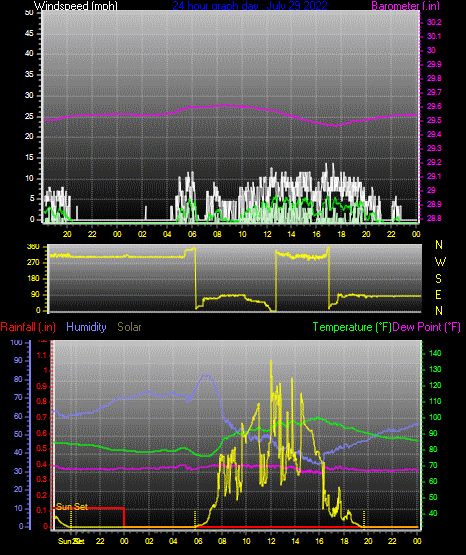Select the 29.2 barometer axis value

click(x=434, y=162)
